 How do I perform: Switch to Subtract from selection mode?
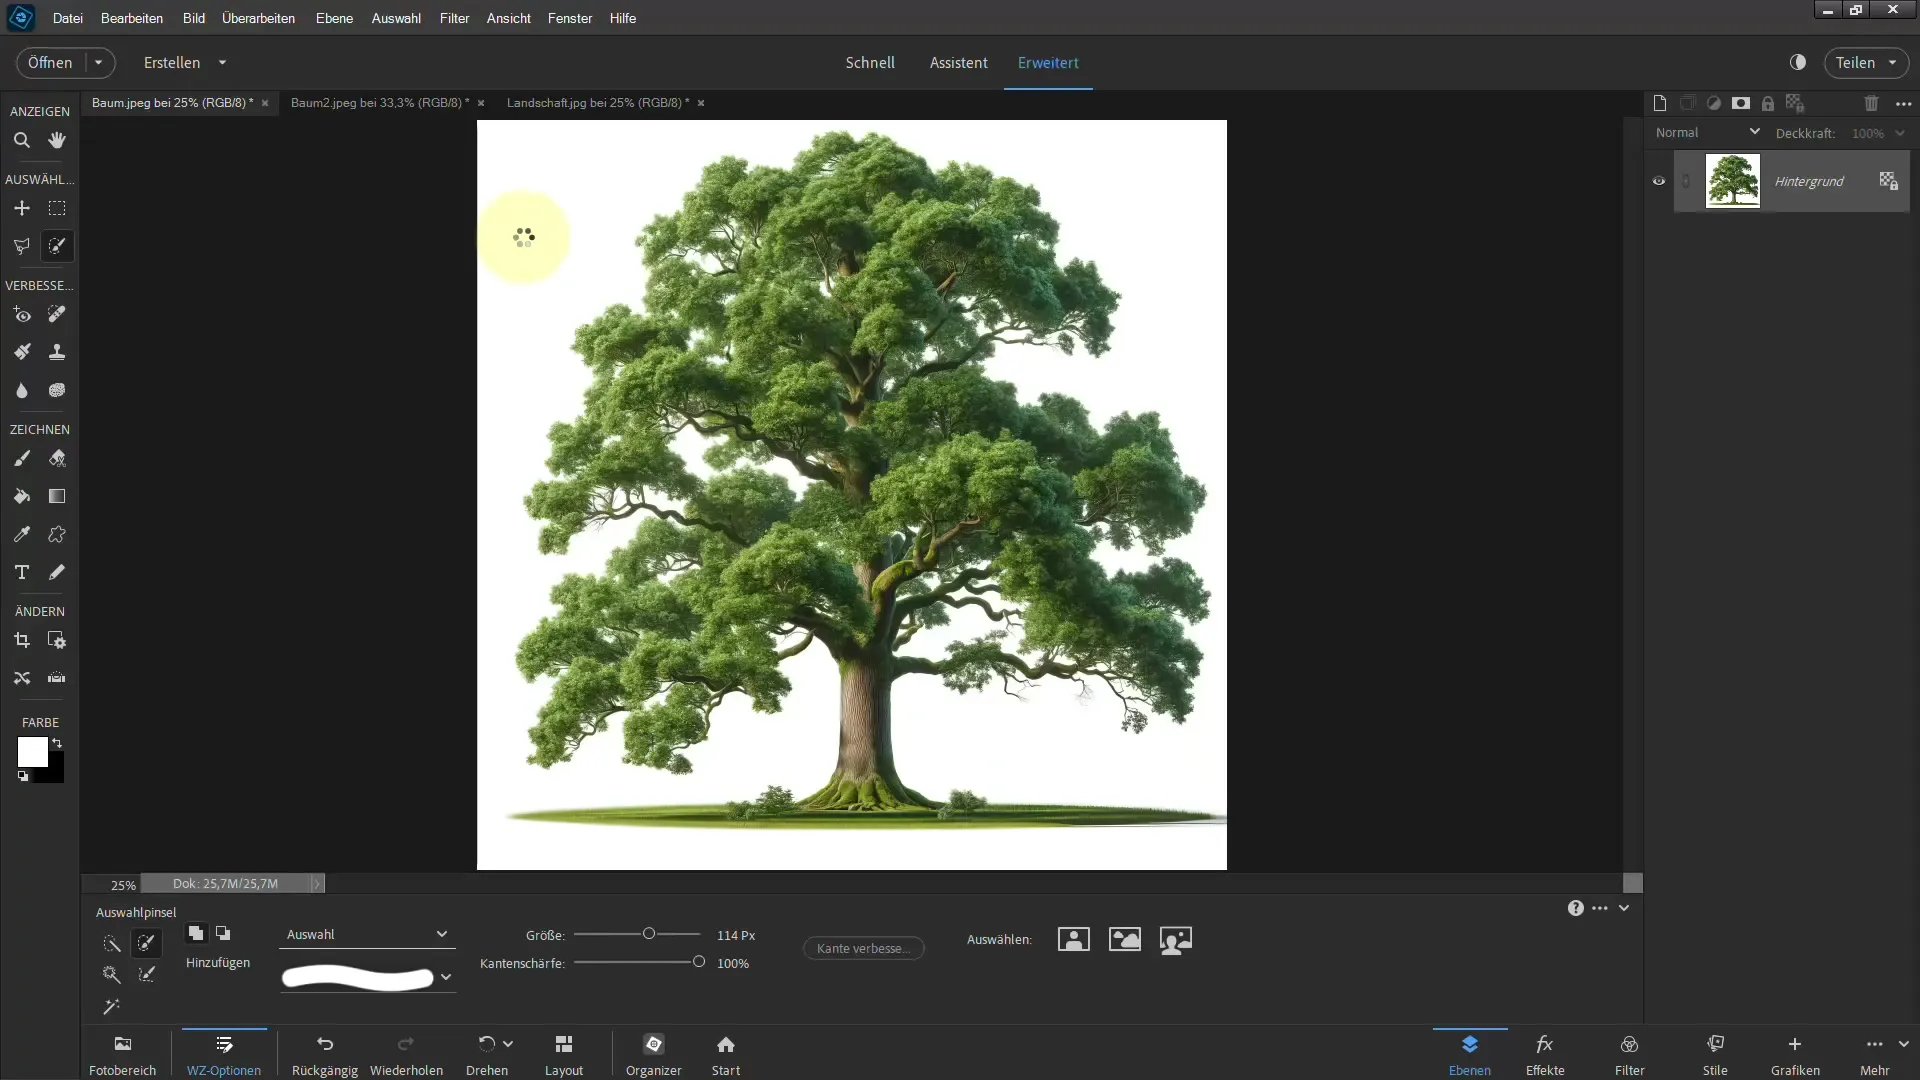[x=223, y=933]
